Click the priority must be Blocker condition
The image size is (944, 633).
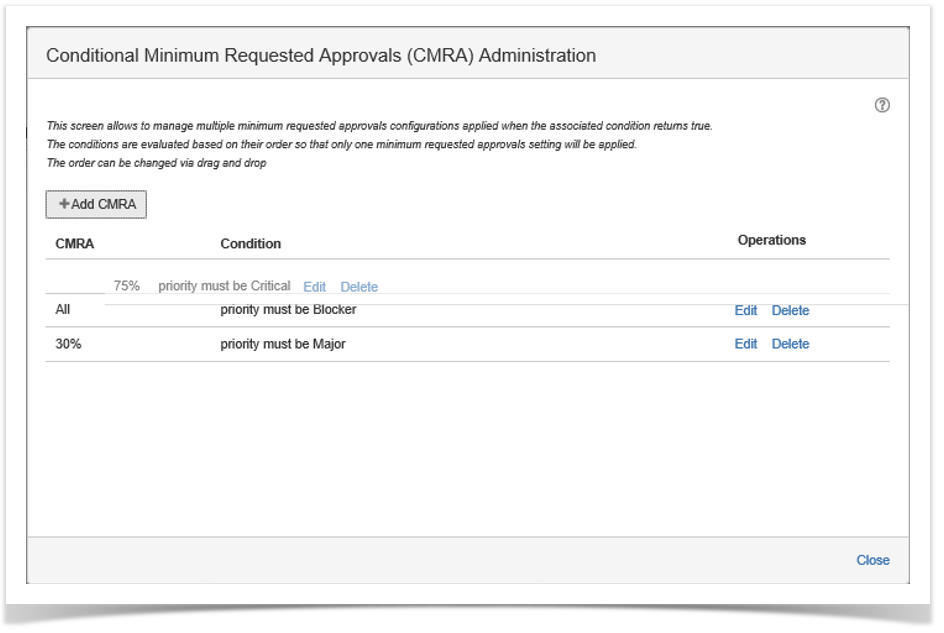(x=288, y=310)
